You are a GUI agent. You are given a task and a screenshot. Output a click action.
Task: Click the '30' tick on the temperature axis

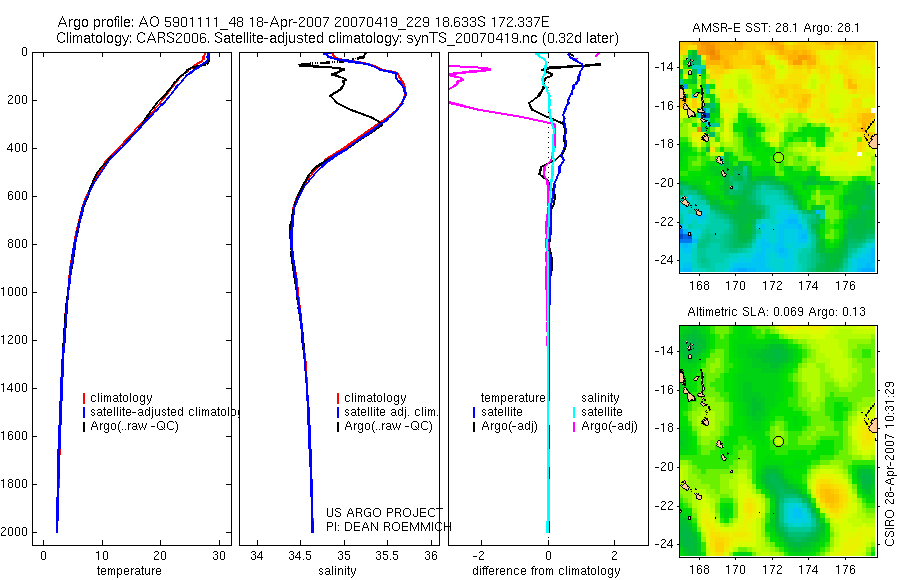pyautogui.click(x=219, y=555)
